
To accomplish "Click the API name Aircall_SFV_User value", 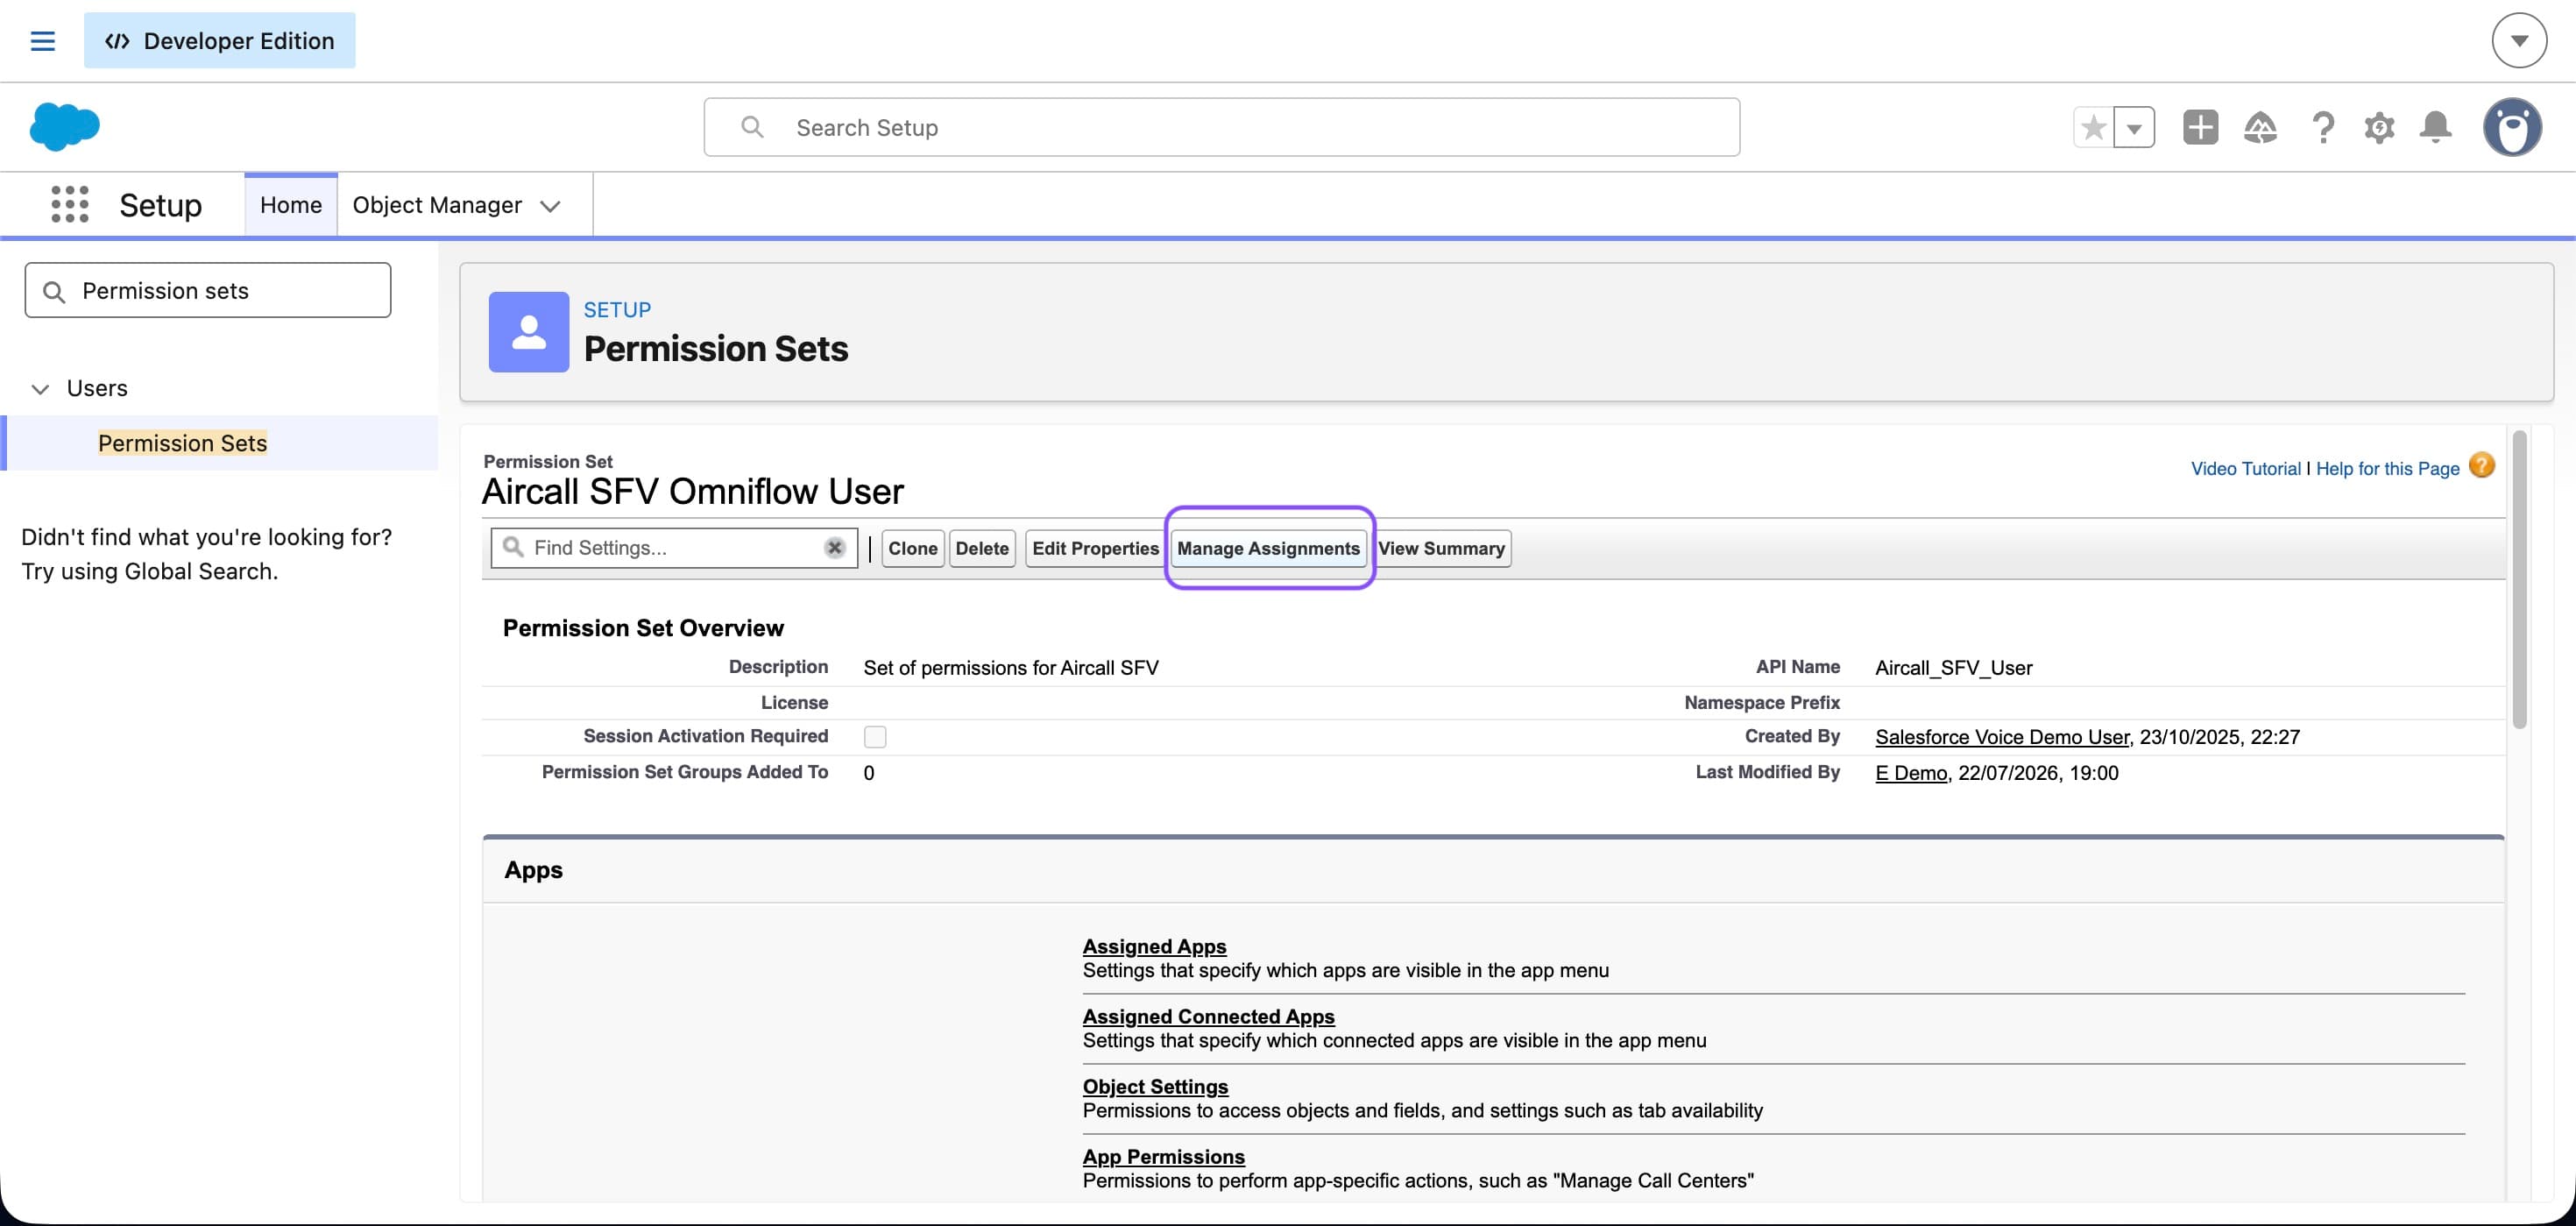I will (x=1953, y=668).
